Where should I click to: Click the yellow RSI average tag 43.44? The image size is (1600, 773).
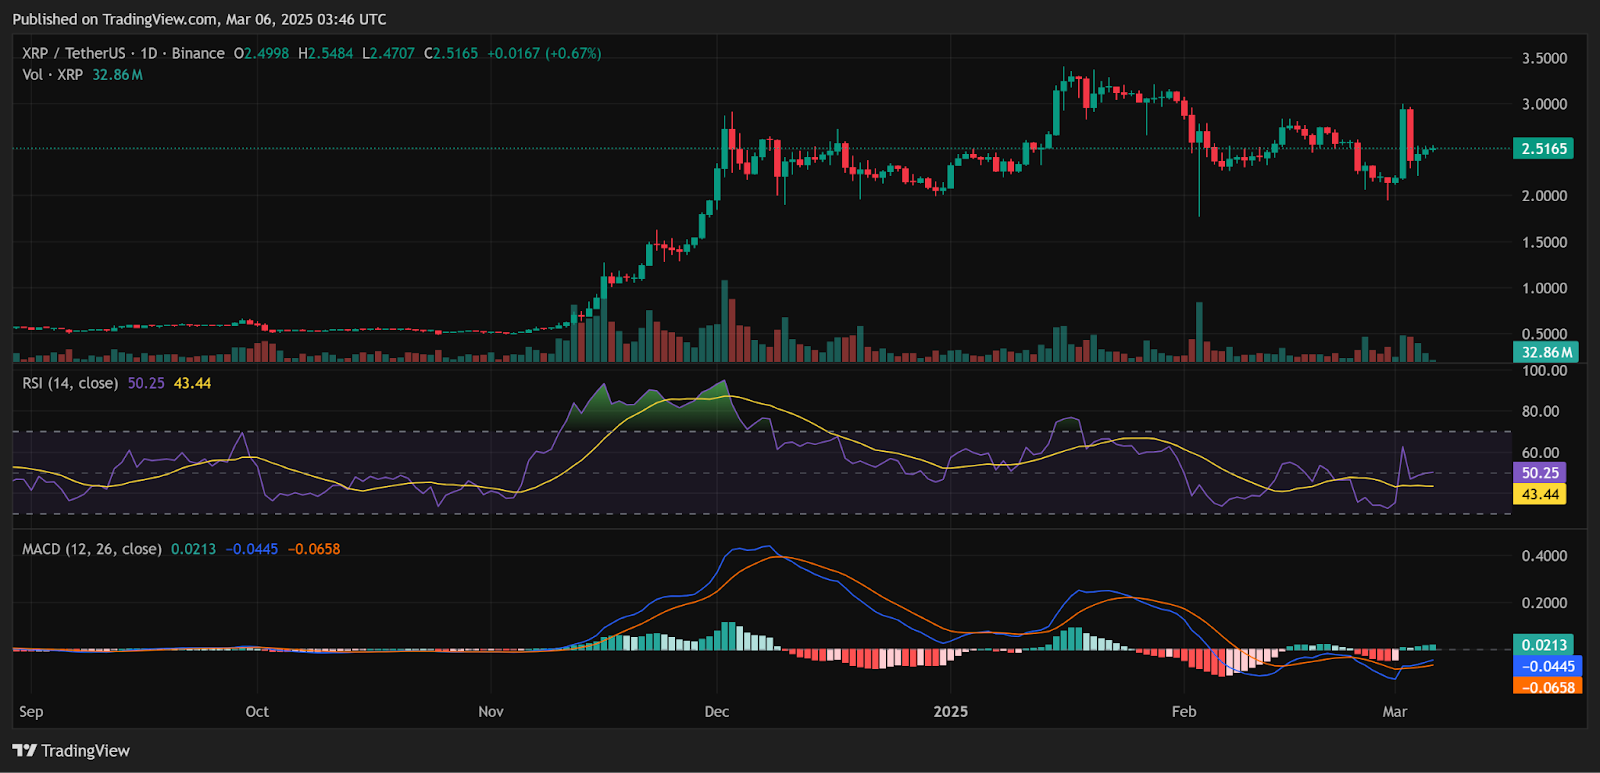1540,494
